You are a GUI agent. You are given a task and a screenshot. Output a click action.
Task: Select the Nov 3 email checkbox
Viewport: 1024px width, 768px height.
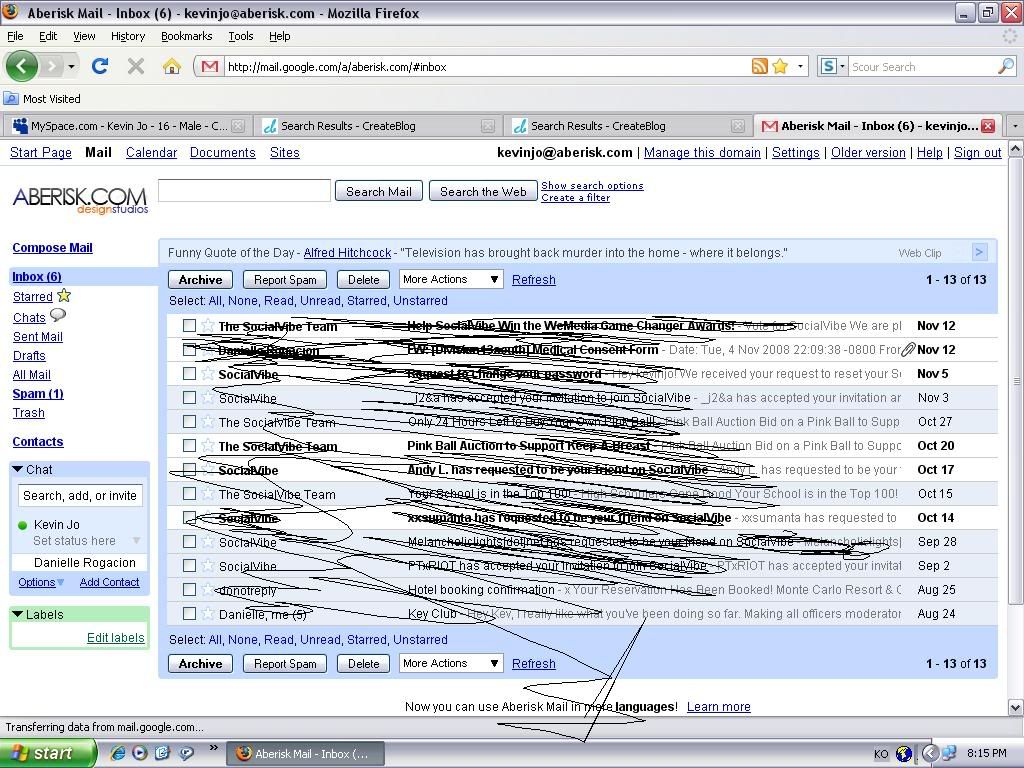pyautogui.click(x=189, y=397)
